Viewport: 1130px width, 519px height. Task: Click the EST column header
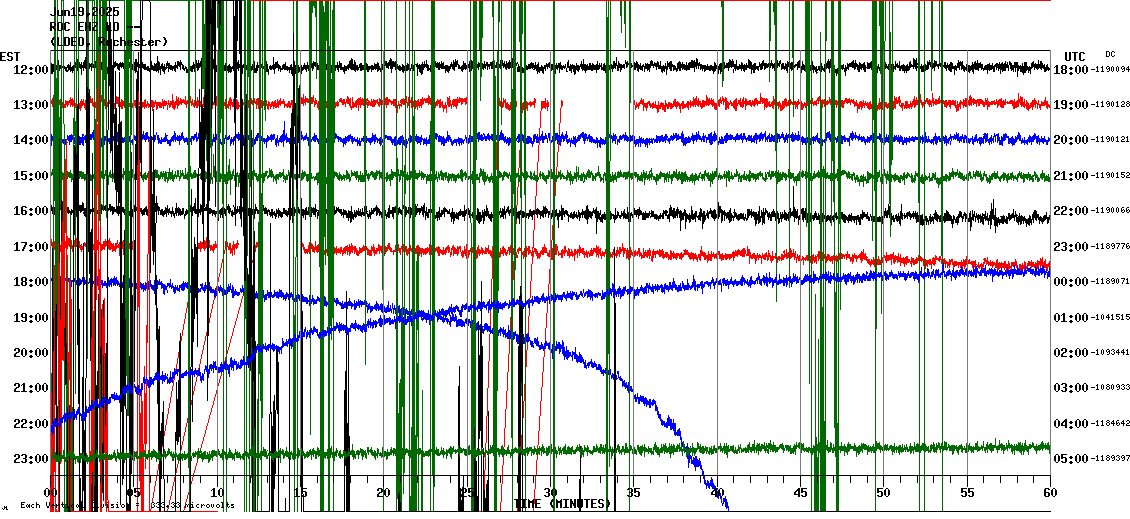click(10, 56)
